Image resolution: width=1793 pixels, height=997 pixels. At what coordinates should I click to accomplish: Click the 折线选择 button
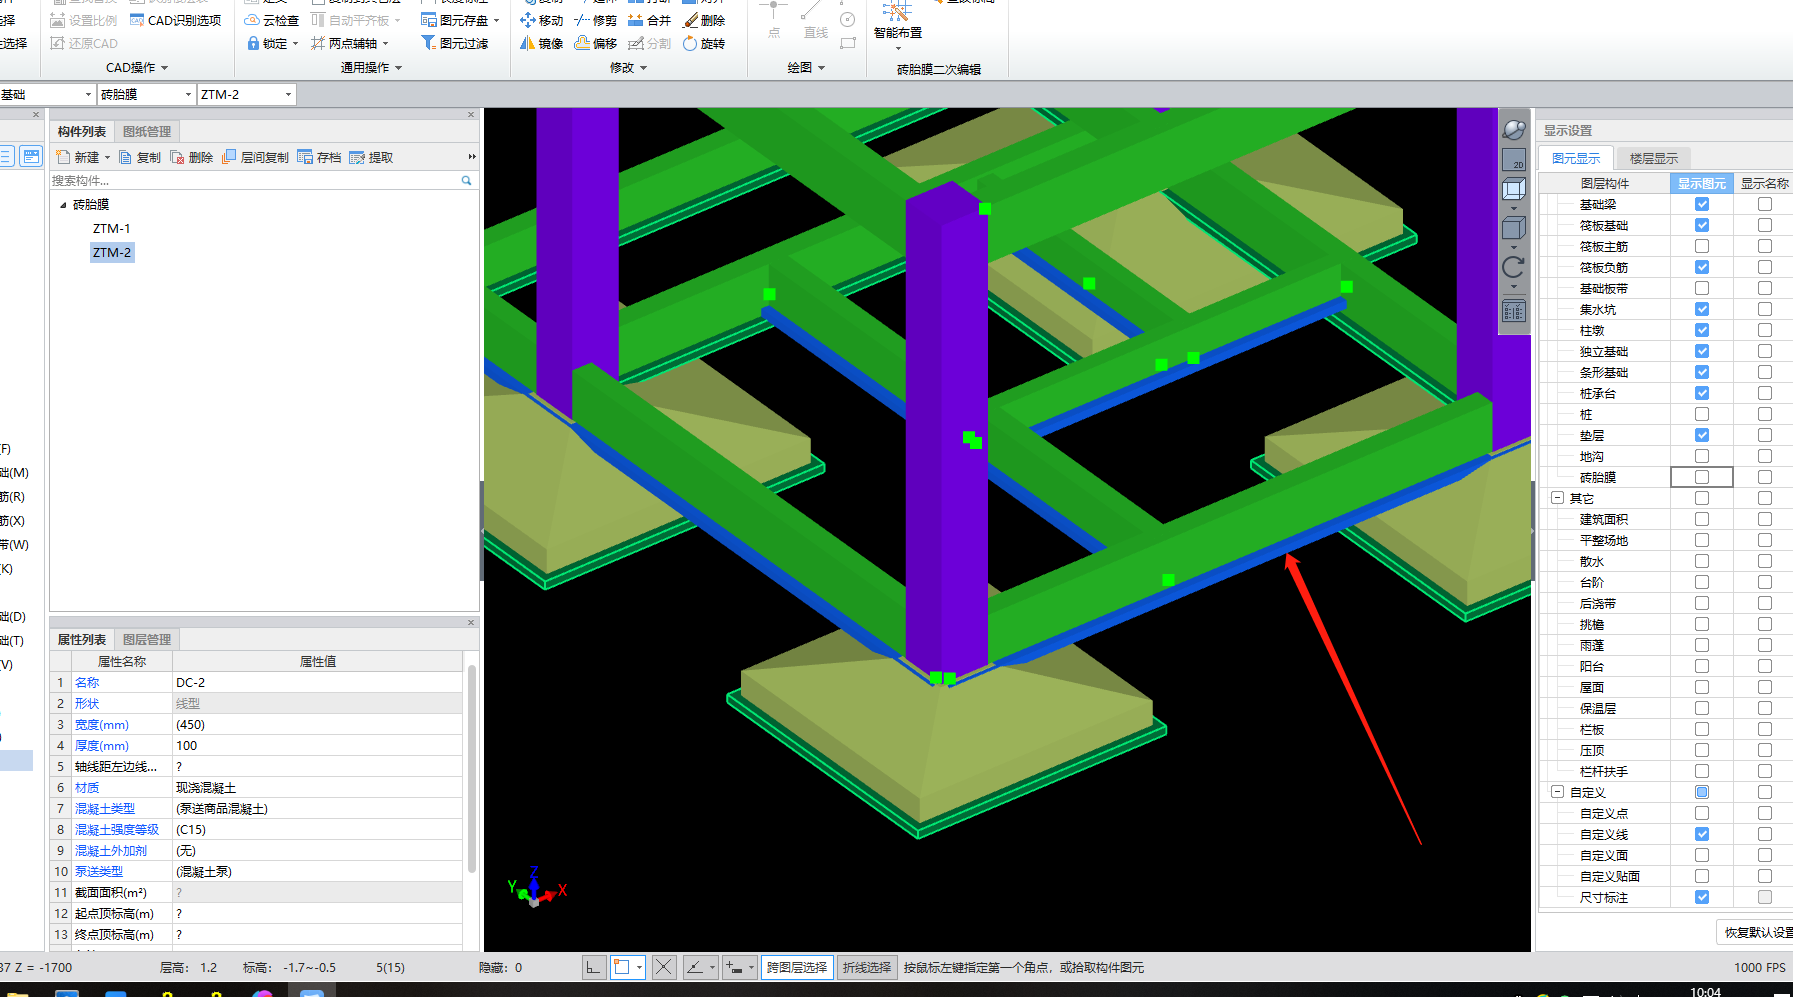pos(866,967)
